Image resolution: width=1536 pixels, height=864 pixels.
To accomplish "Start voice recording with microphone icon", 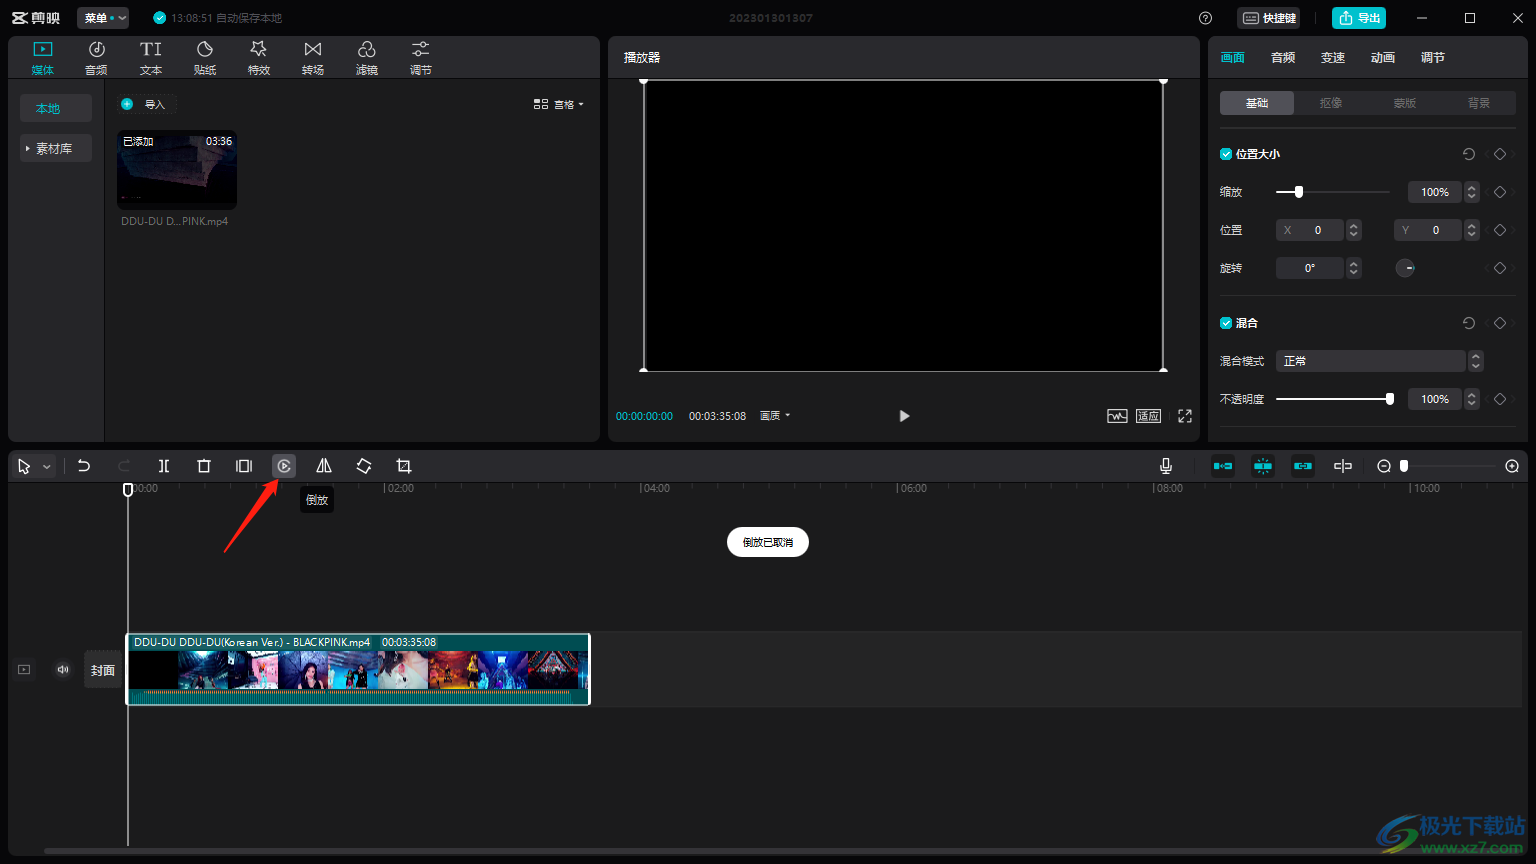I will tap(1166, 466).
